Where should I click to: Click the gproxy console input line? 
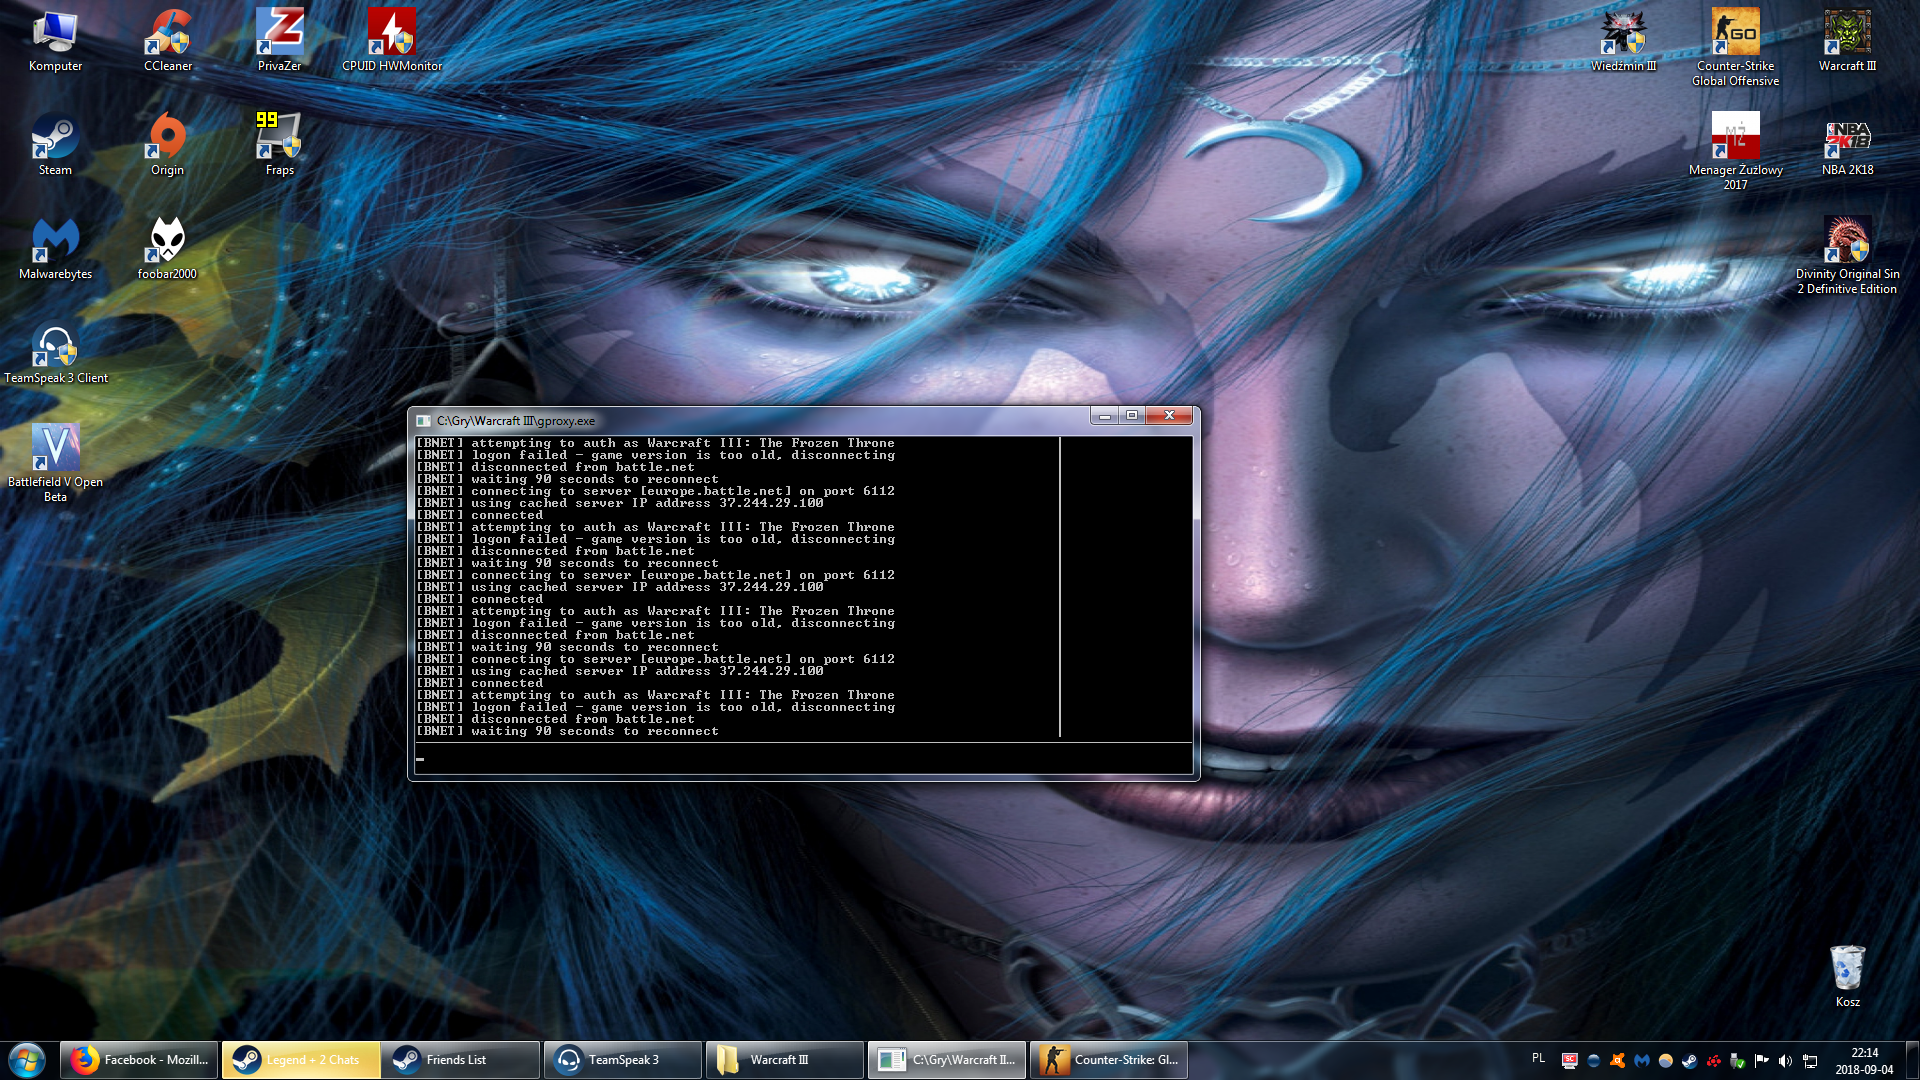point(803,759)
